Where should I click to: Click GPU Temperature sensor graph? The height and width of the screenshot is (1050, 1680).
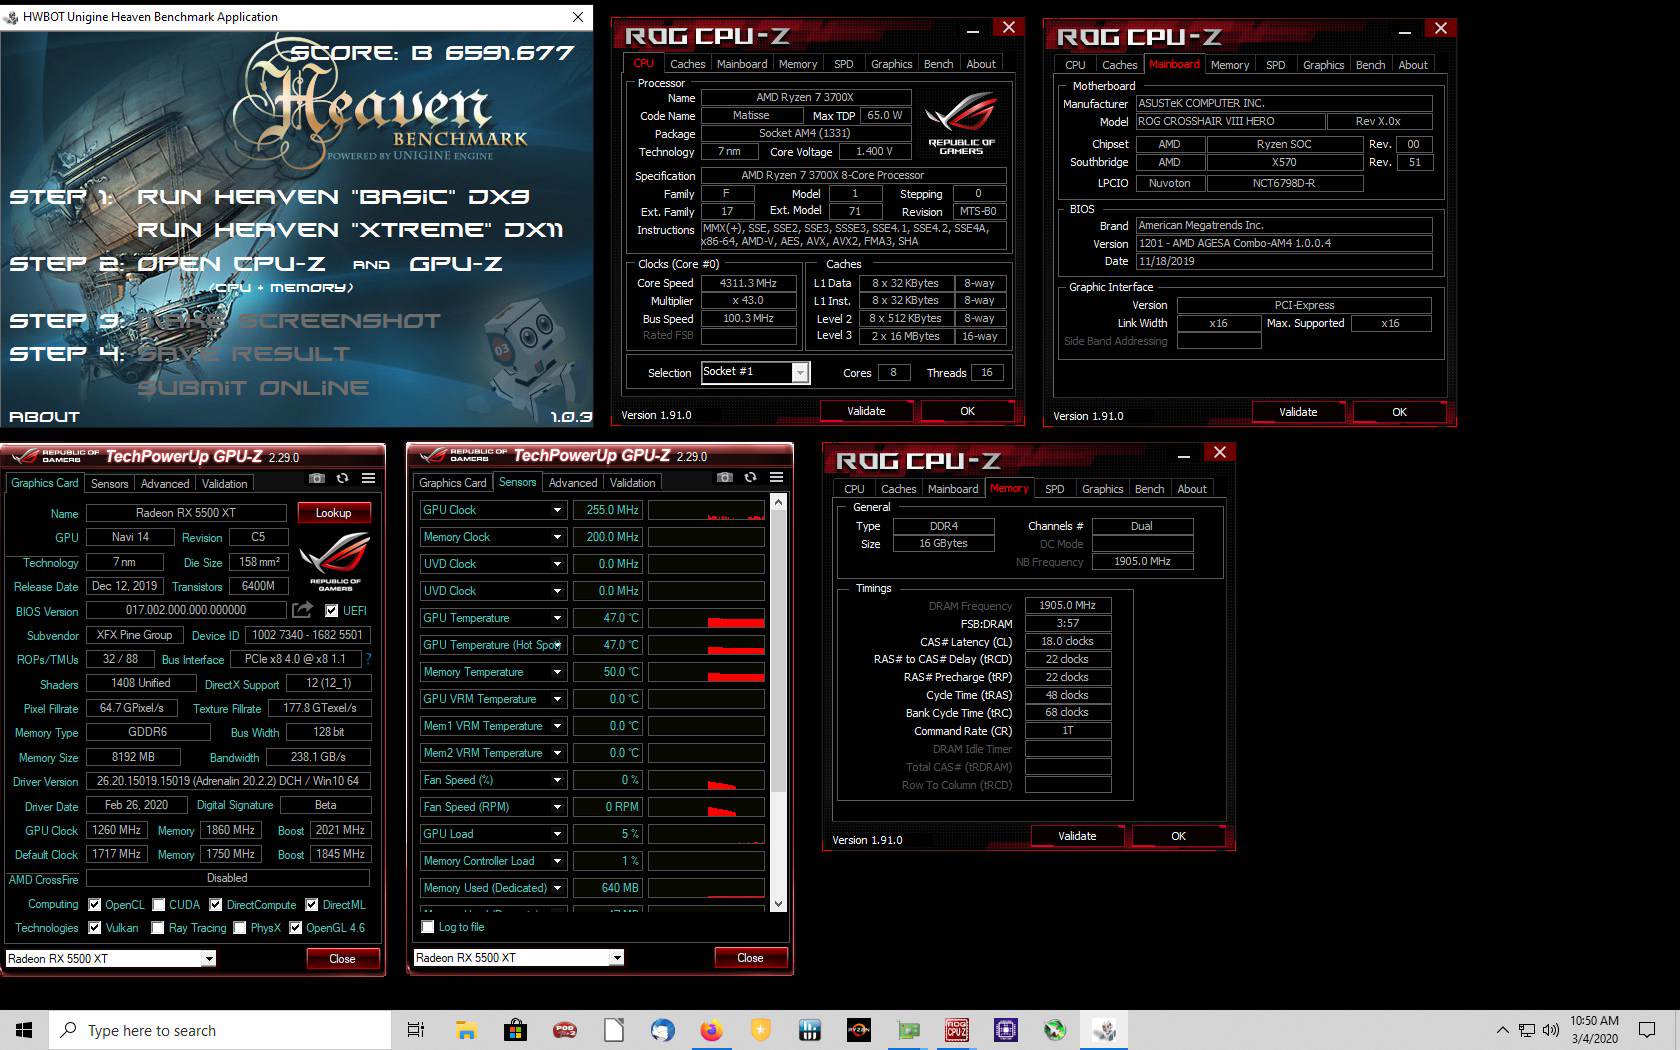click(x=706, y=618)
